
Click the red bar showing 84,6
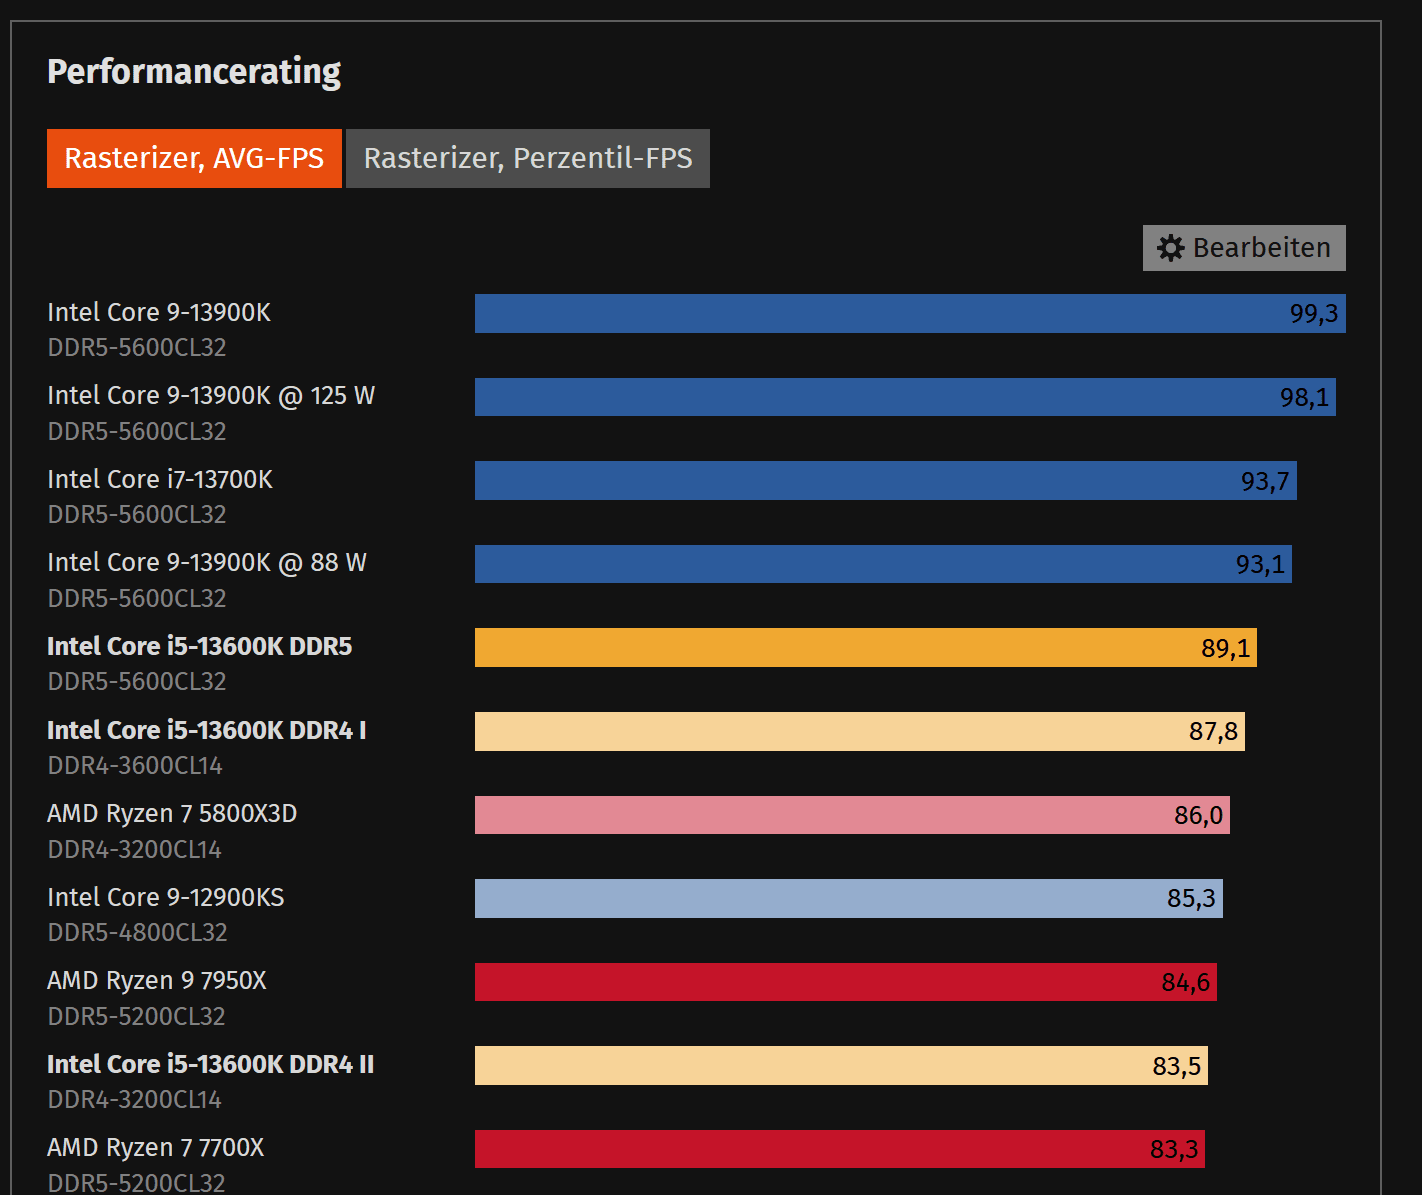[x=846, y=982]
